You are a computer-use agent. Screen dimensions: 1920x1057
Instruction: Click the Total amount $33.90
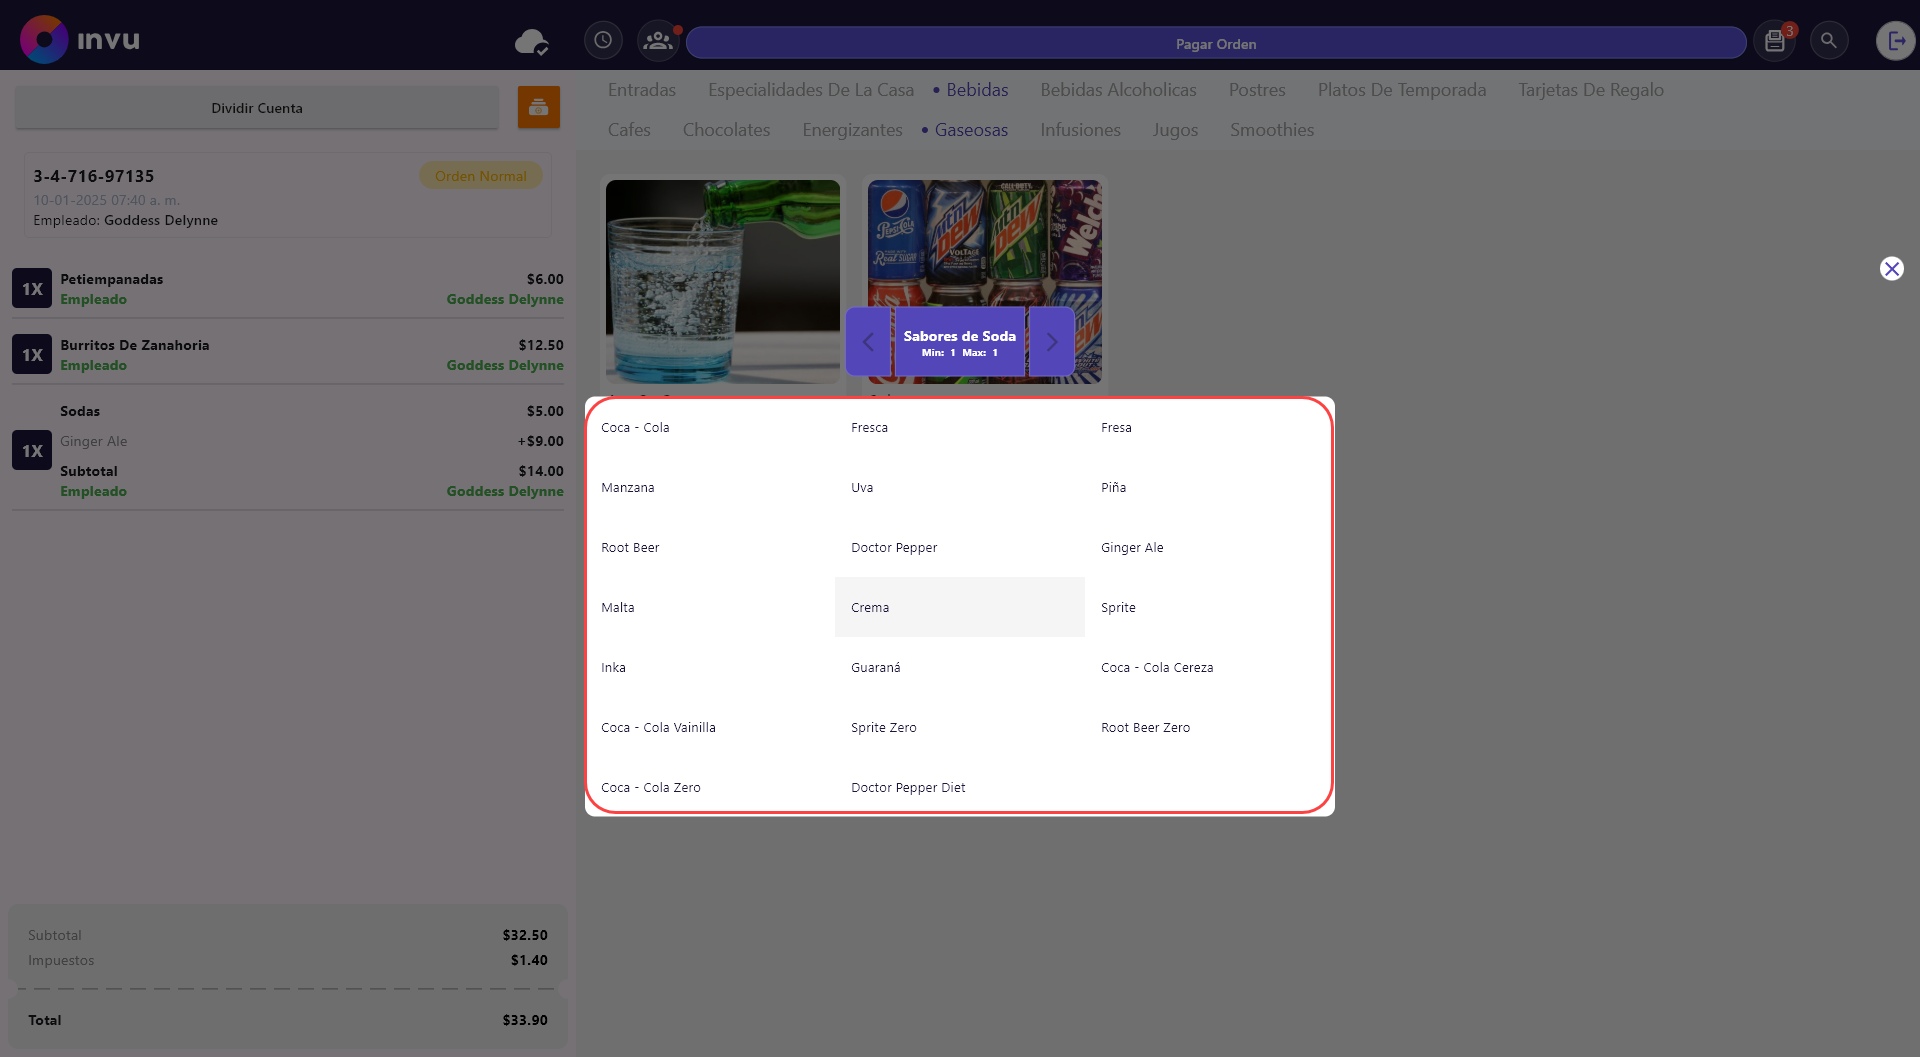click(525, 1020)
